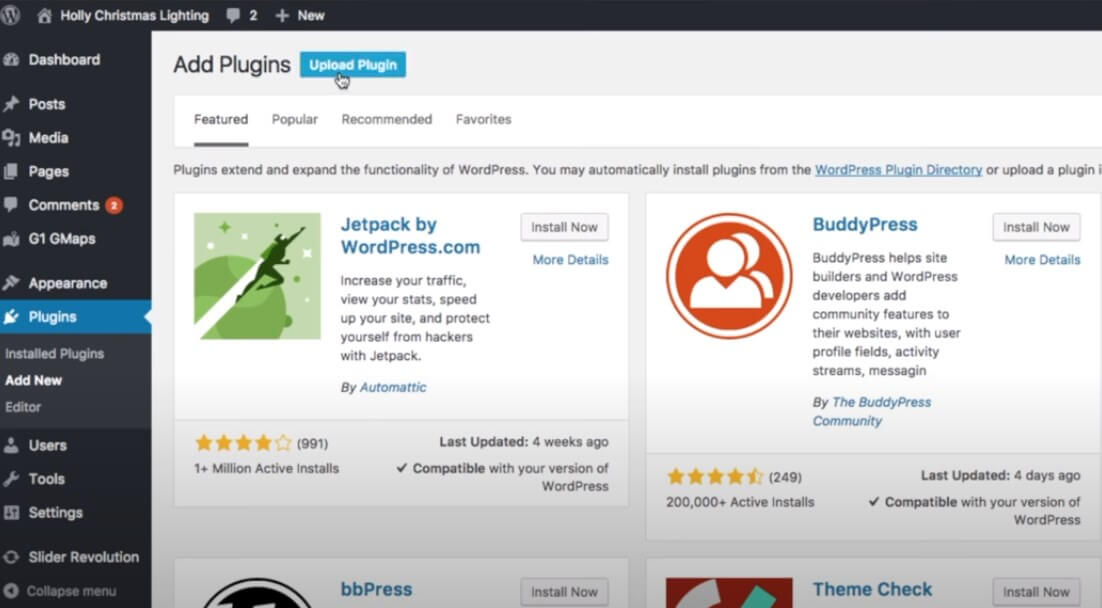Click the G1 GMaps sidebar icon
Image resolution: width=1102 pixels, height=608 pixels.
click(x=11, y=239)
